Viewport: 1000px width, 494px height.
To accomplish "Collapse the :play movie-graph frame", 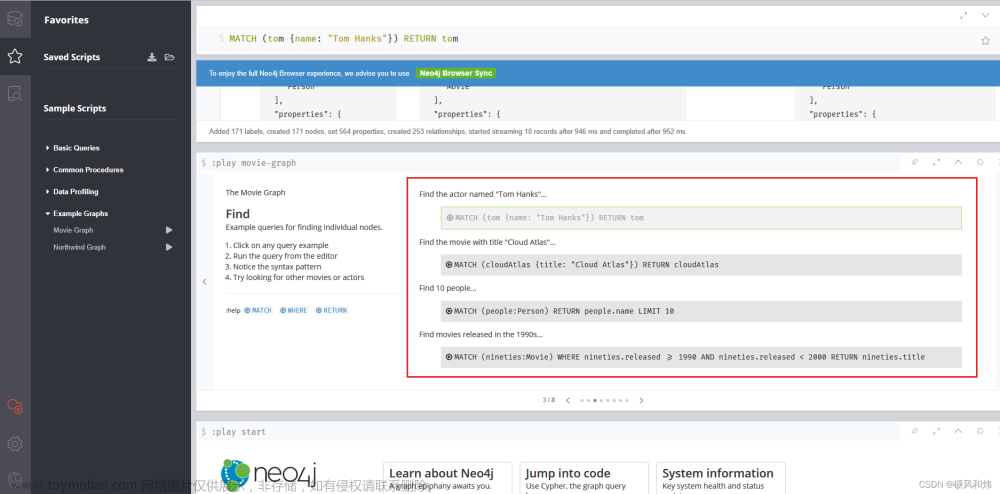I will (958, 163).
